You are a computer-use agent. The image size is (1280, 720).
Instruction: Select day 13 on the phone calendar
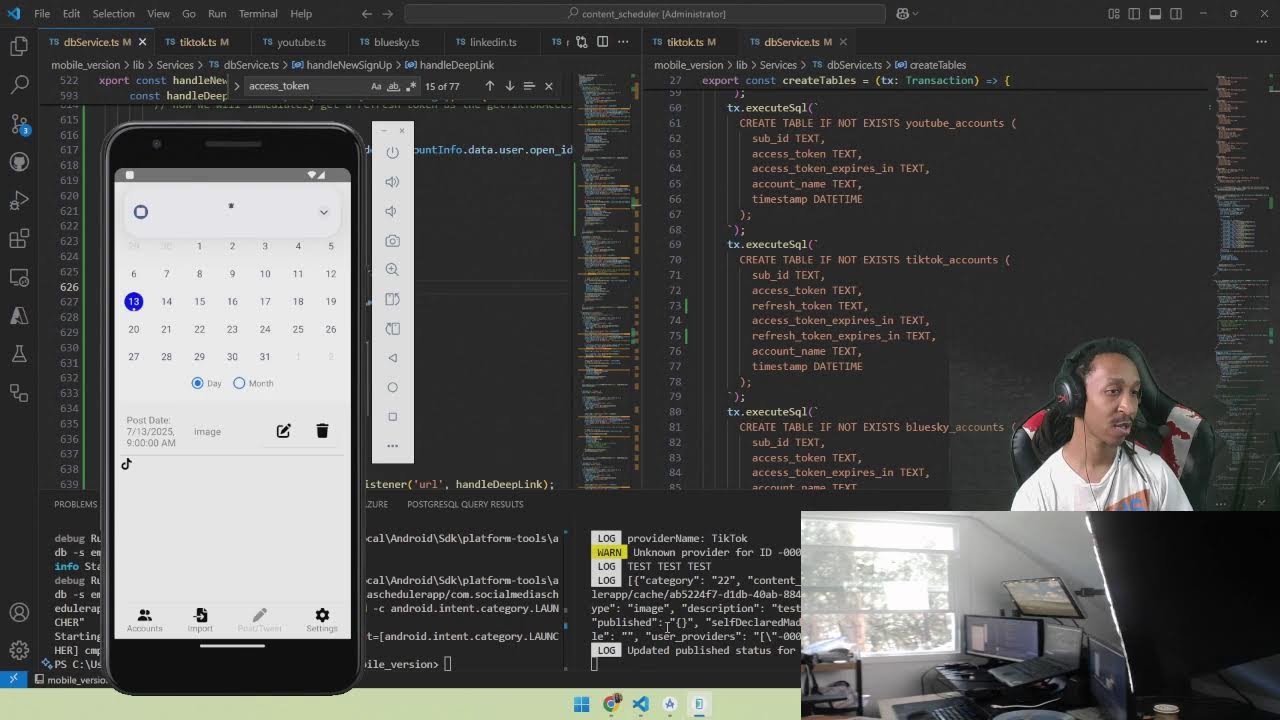[x=133, y=301]
